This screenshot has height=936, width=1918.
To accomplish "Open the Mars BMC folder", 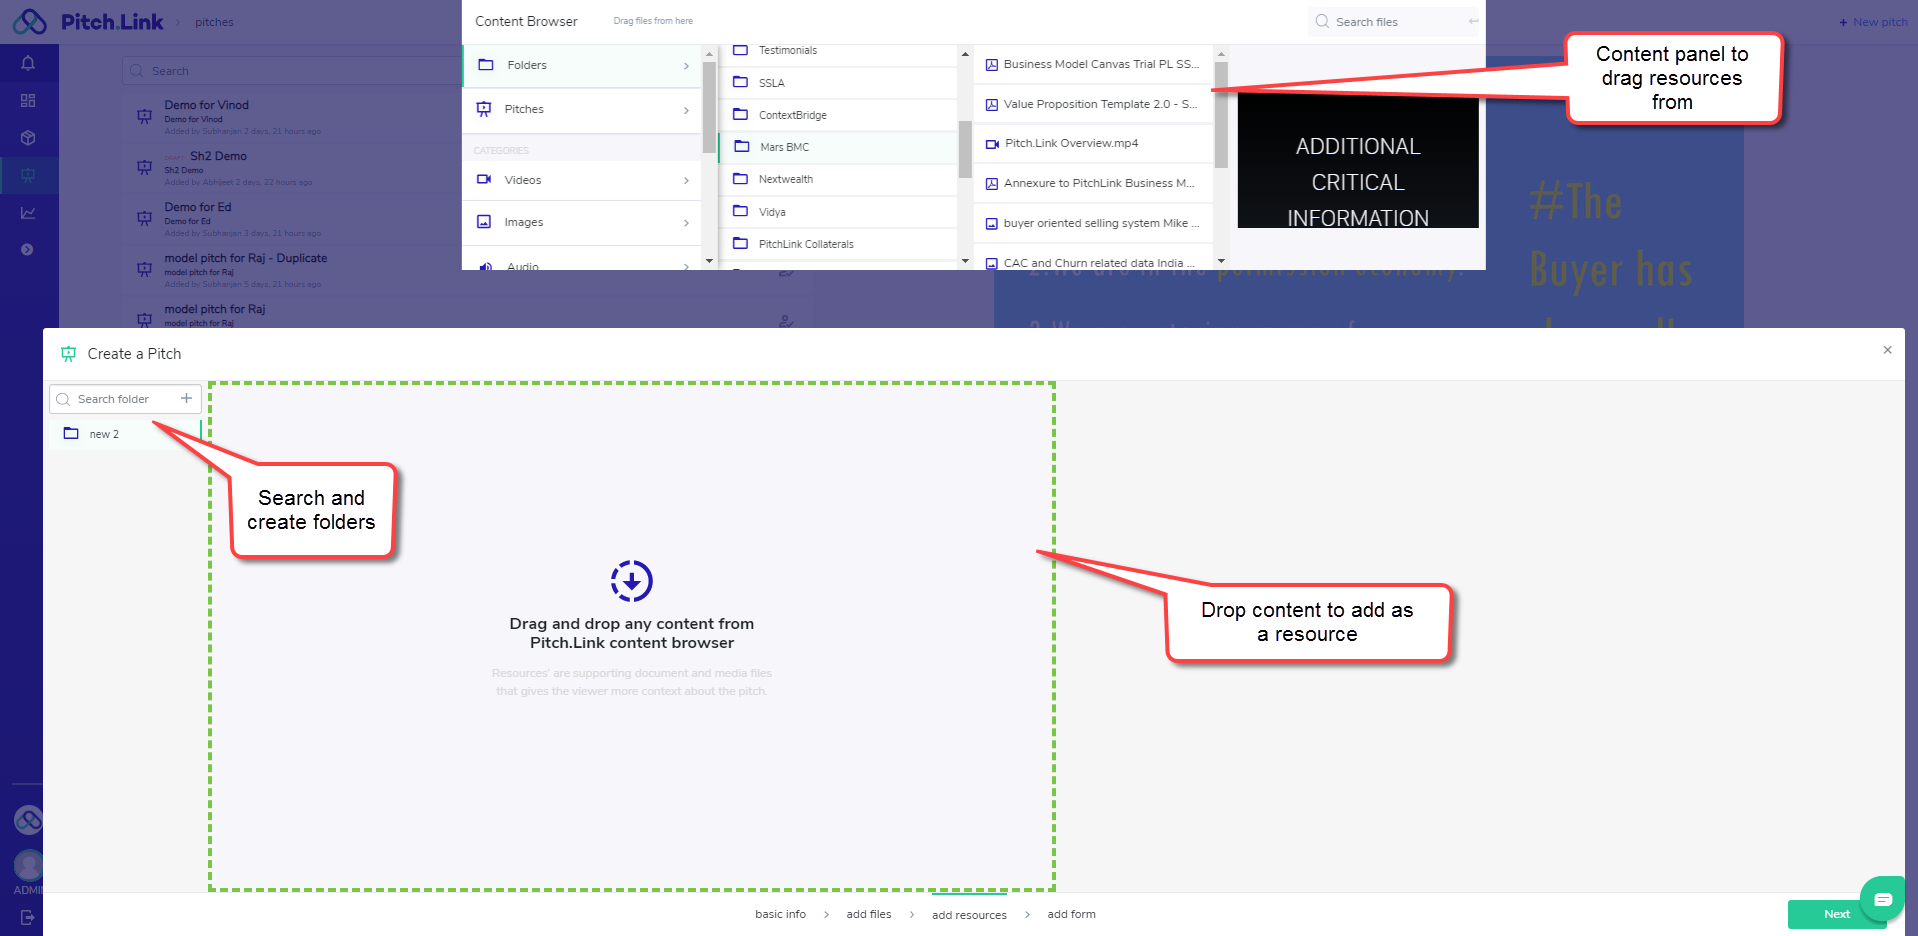I will click(784, 147).
